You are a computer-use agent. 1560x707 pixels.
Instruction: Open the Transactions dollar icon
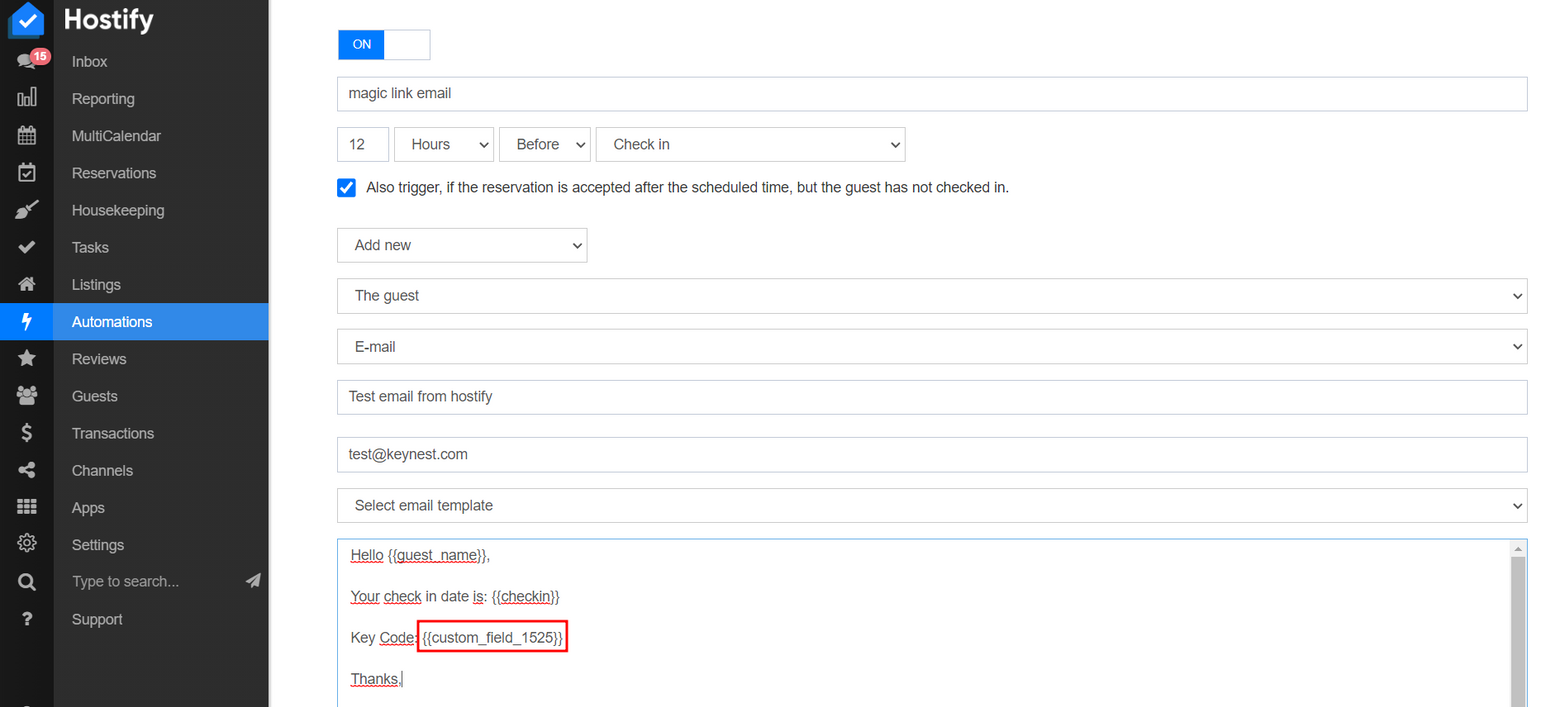point(27,432)
